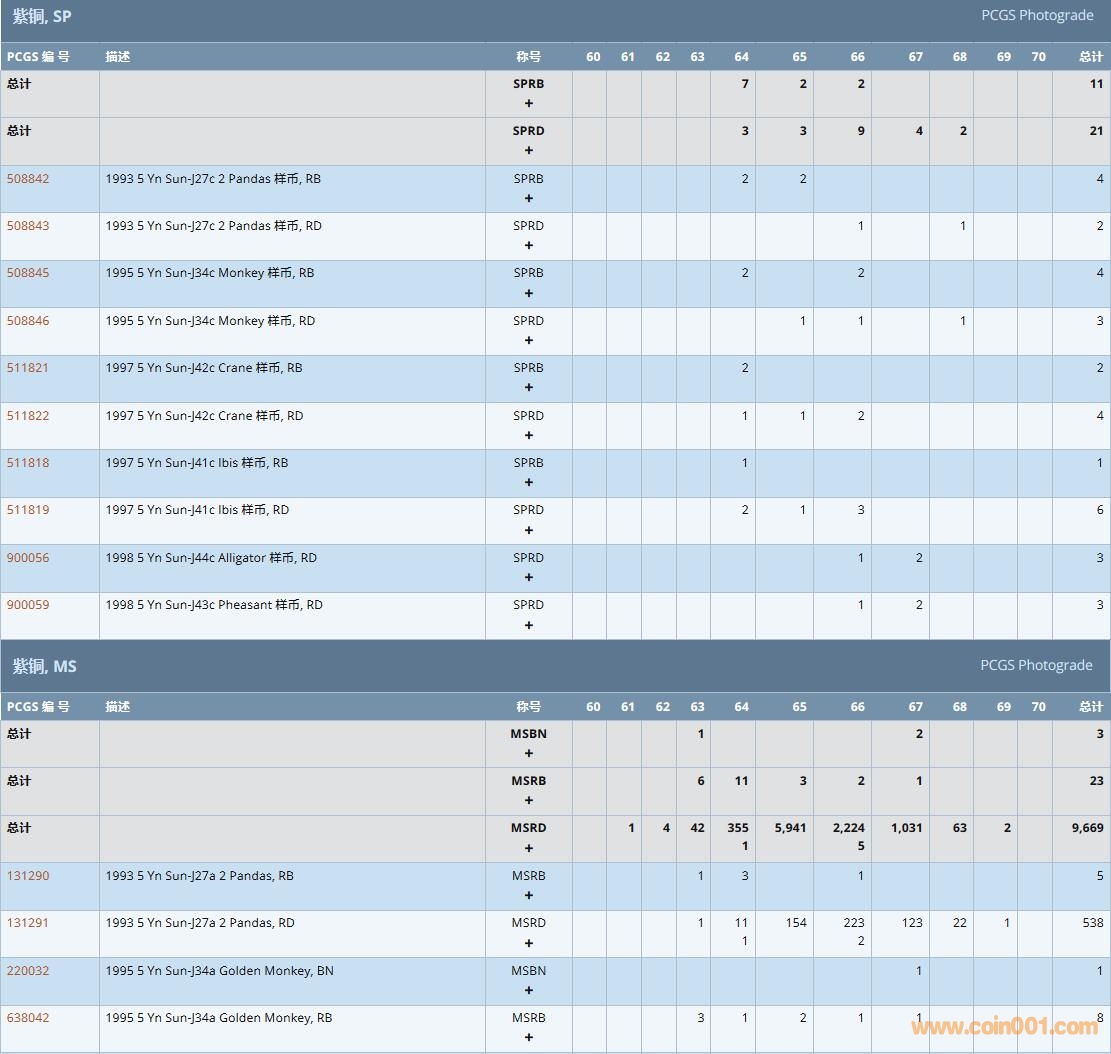Expand plus under SPRD total row
1111x1054 pixels.
(529, 150)
